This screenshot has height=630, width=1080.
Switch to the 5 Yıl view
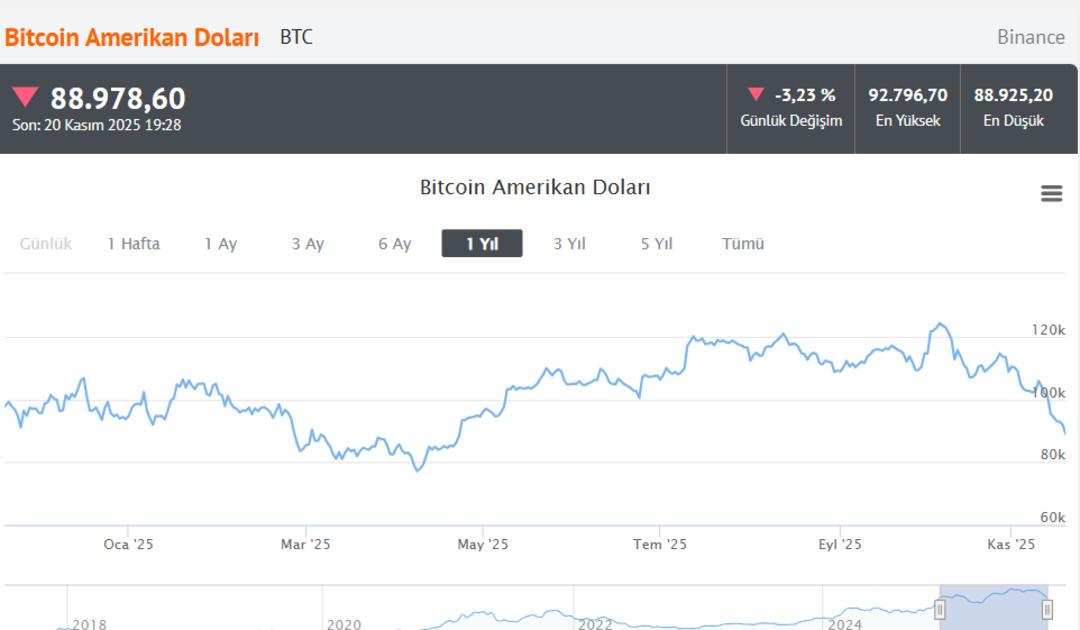(x=656, y=243)
